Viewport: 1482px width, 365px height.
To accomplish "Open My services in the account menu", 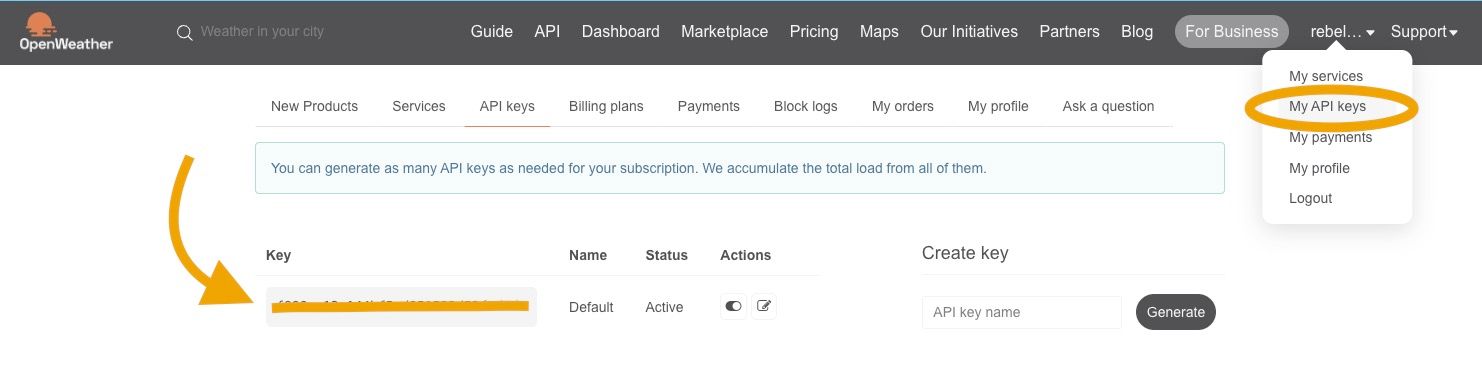I will 1326,76.
